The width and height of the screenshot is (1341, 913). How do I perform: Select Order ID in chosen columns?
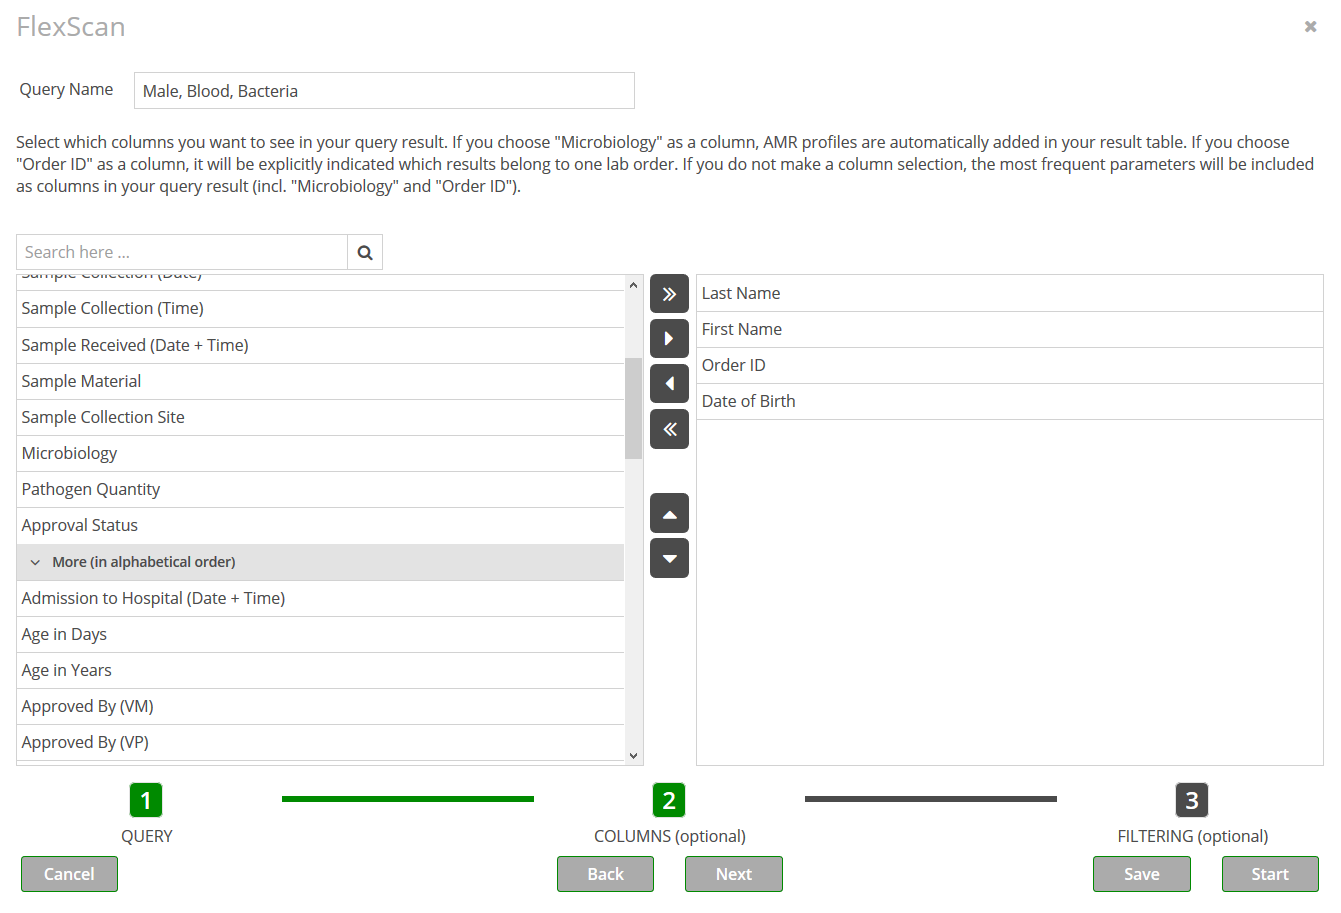coord(1010,366)
